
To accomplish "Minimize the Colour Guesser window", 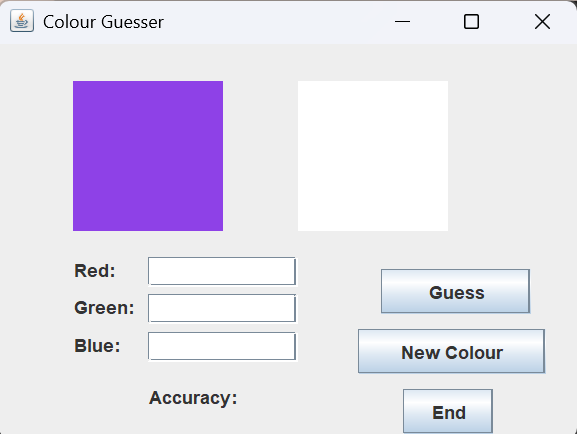I will tap(402, 21).
